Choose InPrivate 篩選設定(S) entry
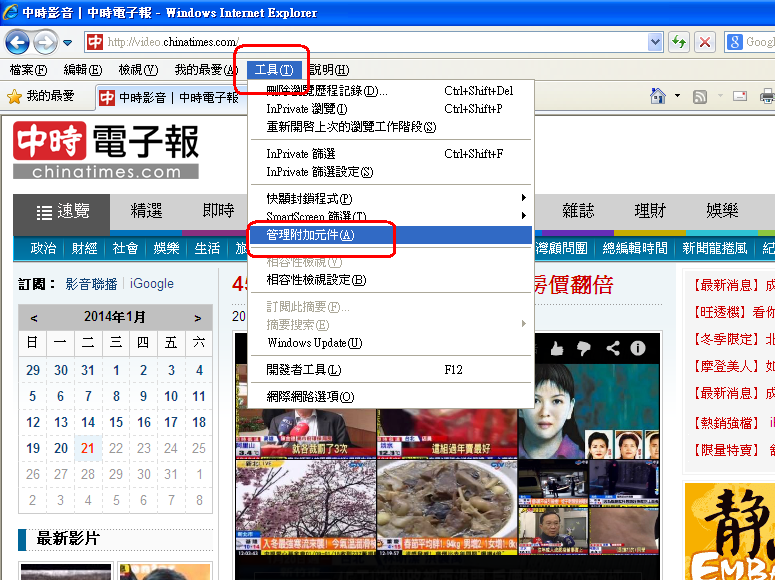Screen dimensions: 775x580 click(390, 172)
